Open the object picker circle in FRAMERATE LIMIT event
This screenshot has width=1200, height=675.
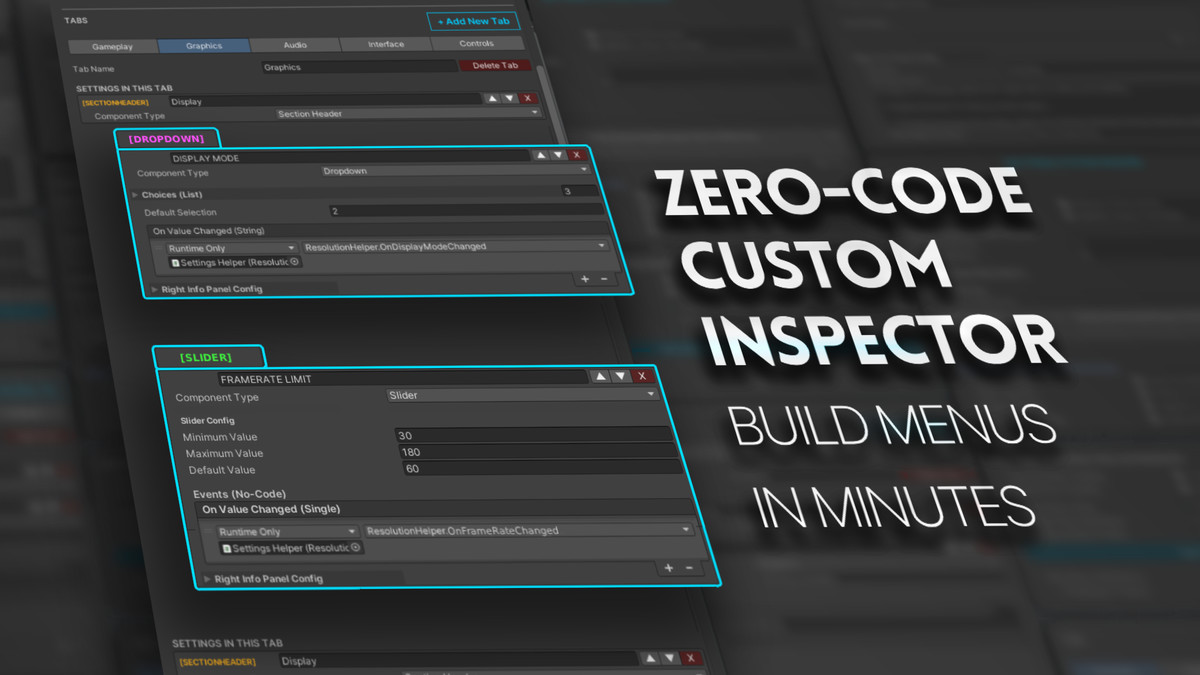click(x=356, y=549)
